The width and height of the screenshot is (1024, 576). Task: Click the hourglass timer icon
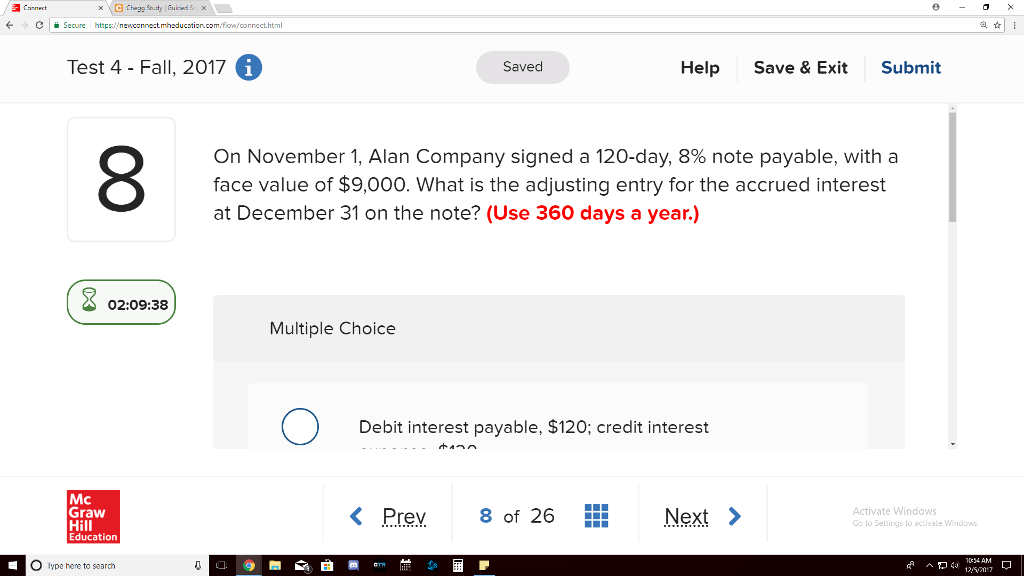[x=90, y=301]
